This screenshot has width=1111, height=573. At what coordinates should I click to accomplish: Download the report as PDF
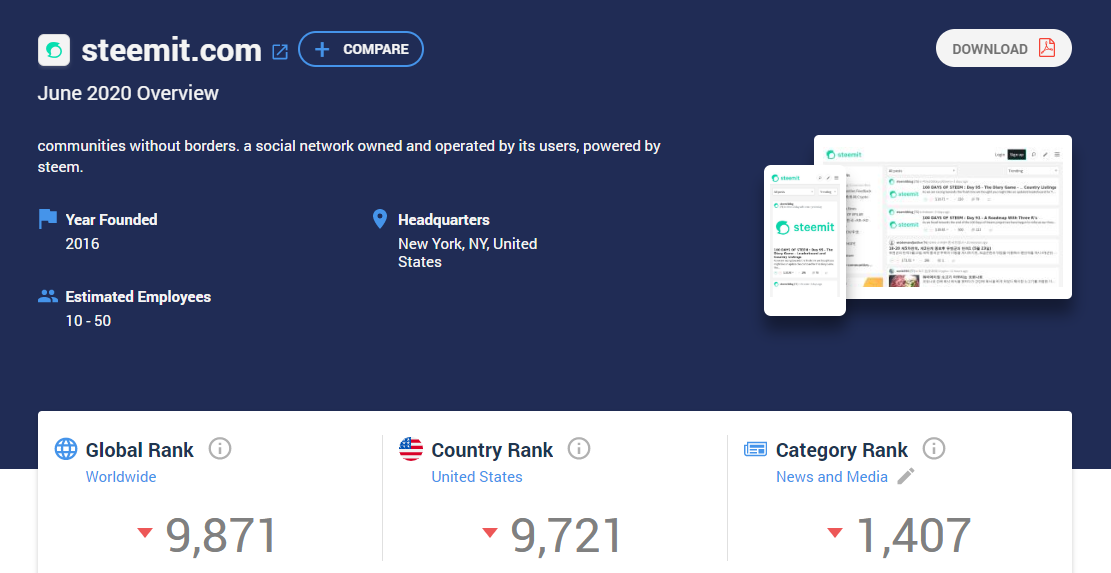(x=1003, y=48)
